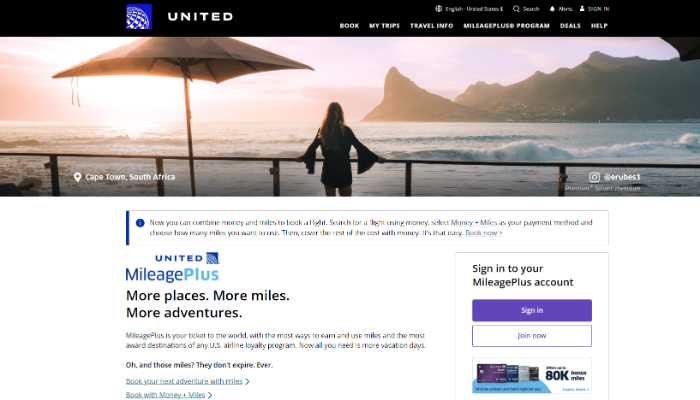The height and width of the screenshot is (400, 700).
Task: Click the Join now button
Action: pyautogui.click(x=532, y=336)
